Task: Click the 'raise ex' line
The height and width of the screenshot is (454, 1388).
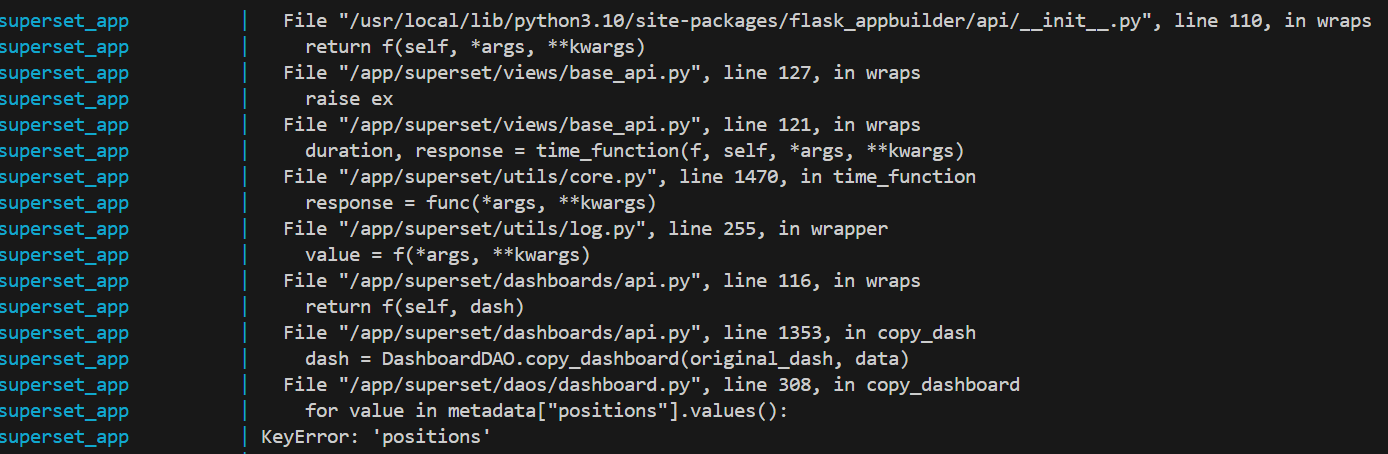Action: click(x=349, y=99)
